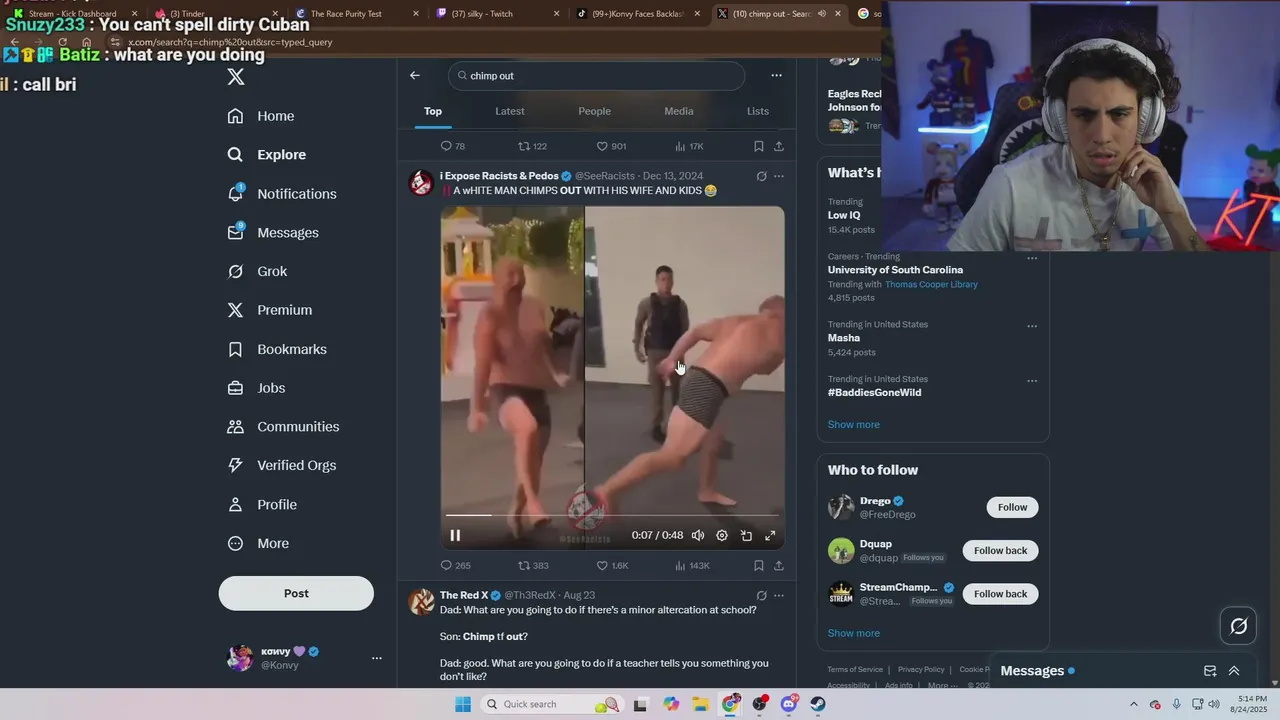Like the post with 1.6K likes
Viewport: 1280px width, 720px height.
tap(613, 566)
